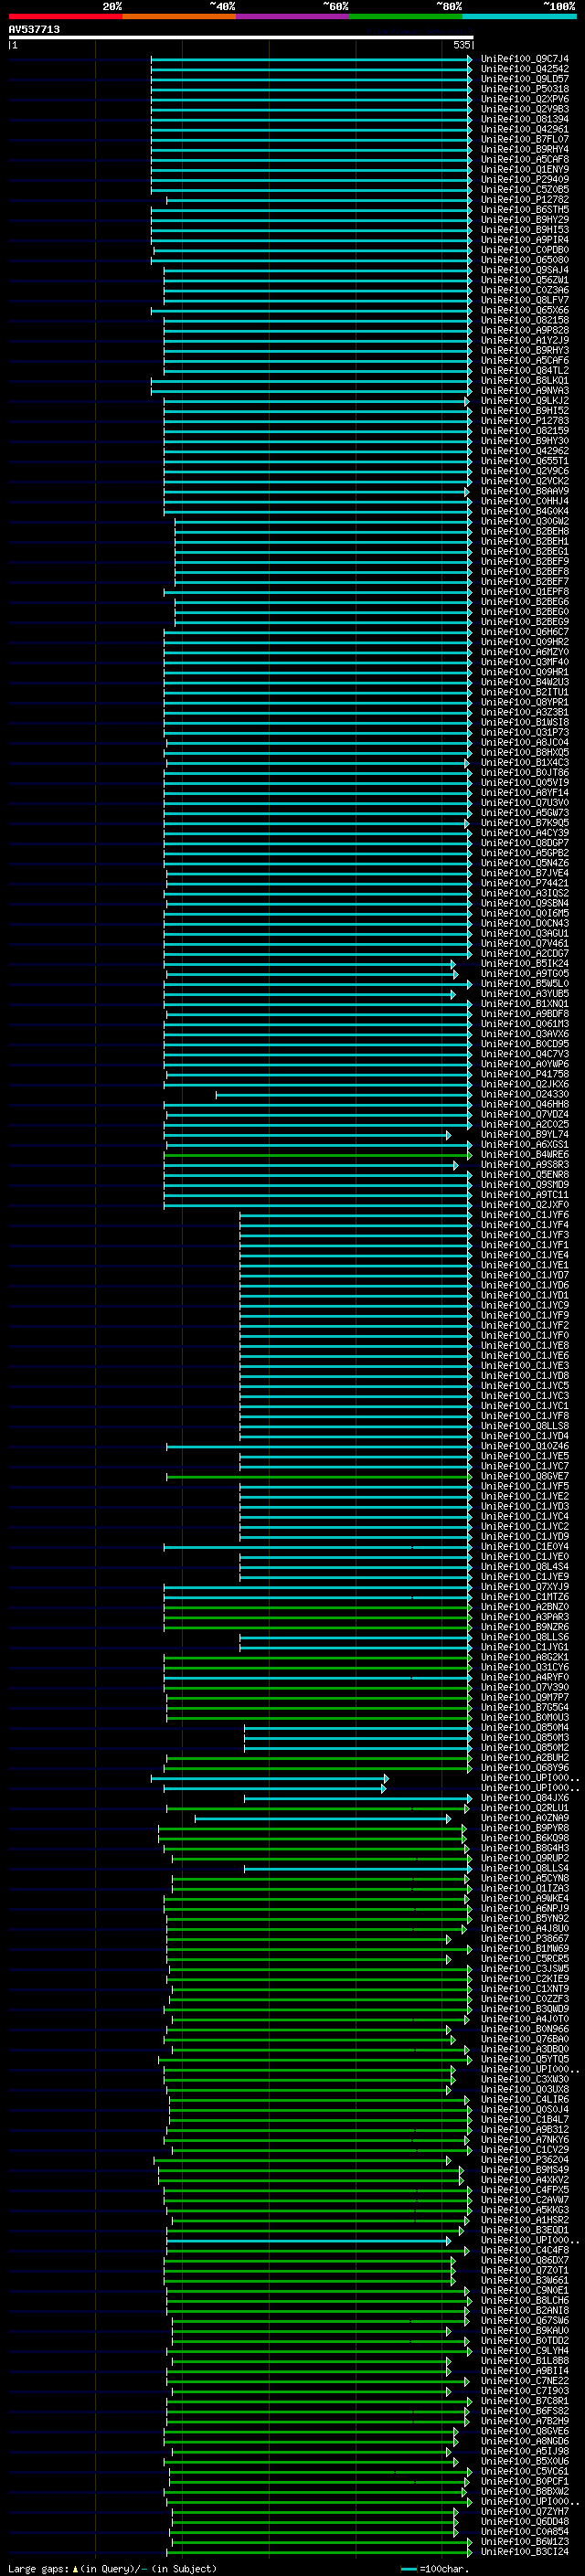Click the UniRef100_Q8LLS8 label
Image resolution: width=585 pixels, height=2576 pixels.
(x=524, y=1426)
